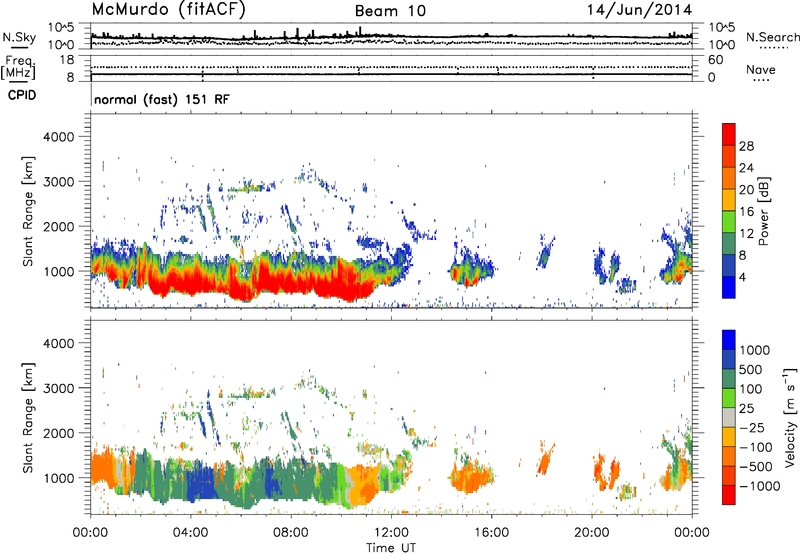The image size is (800, 554).
Task: Select the dark green 100–500 velocity swatch
Action: pos(729,379)
